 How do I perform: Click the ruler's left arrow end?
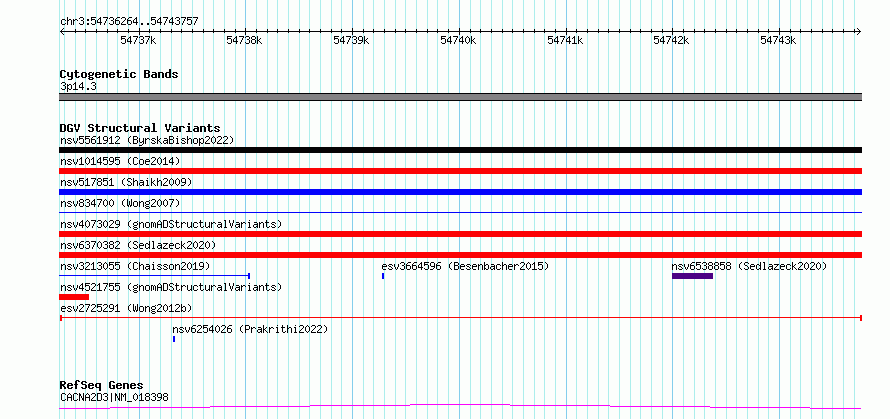62,31
